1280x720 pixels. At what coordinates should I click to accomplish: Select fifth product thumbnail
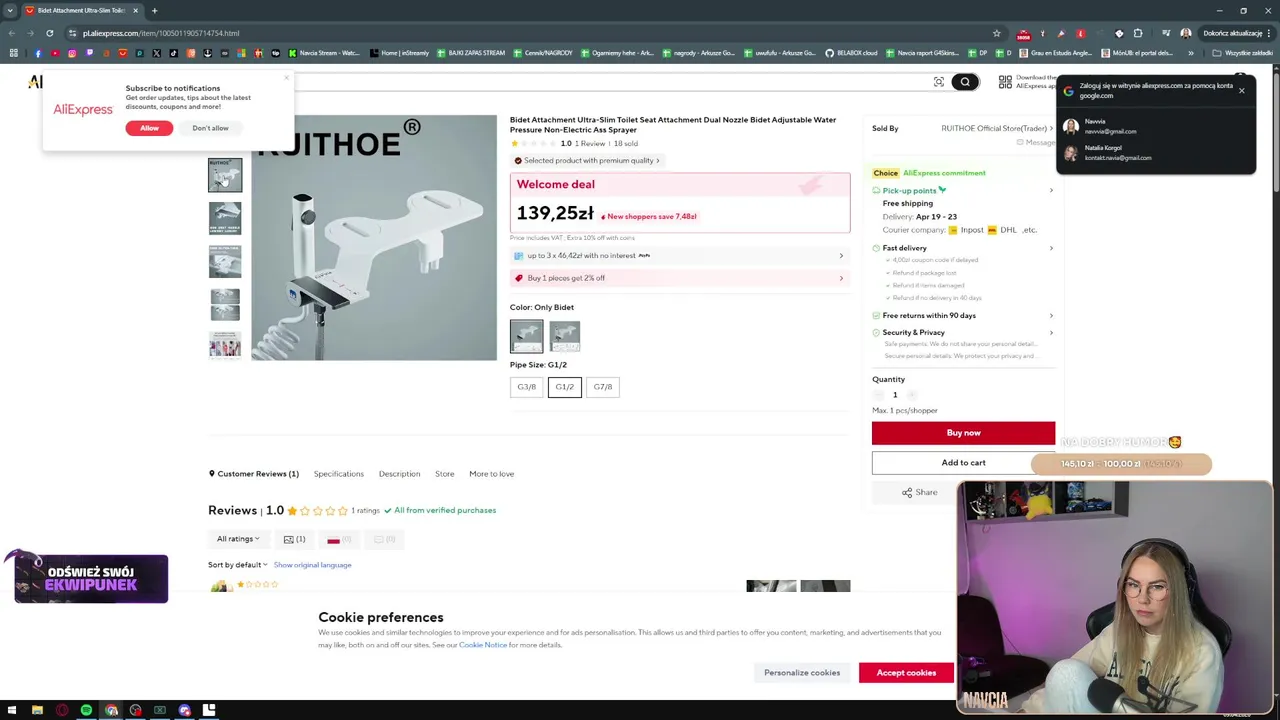coord(225,345)
